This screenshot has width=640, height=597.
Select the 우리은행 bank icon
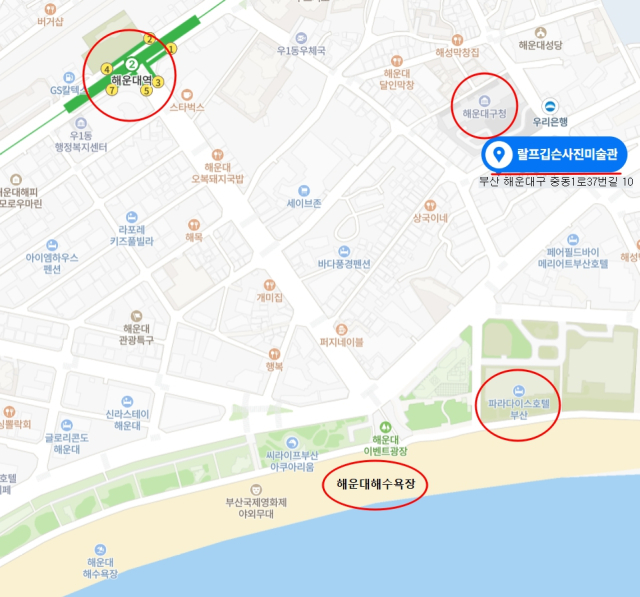coord(550,107)
